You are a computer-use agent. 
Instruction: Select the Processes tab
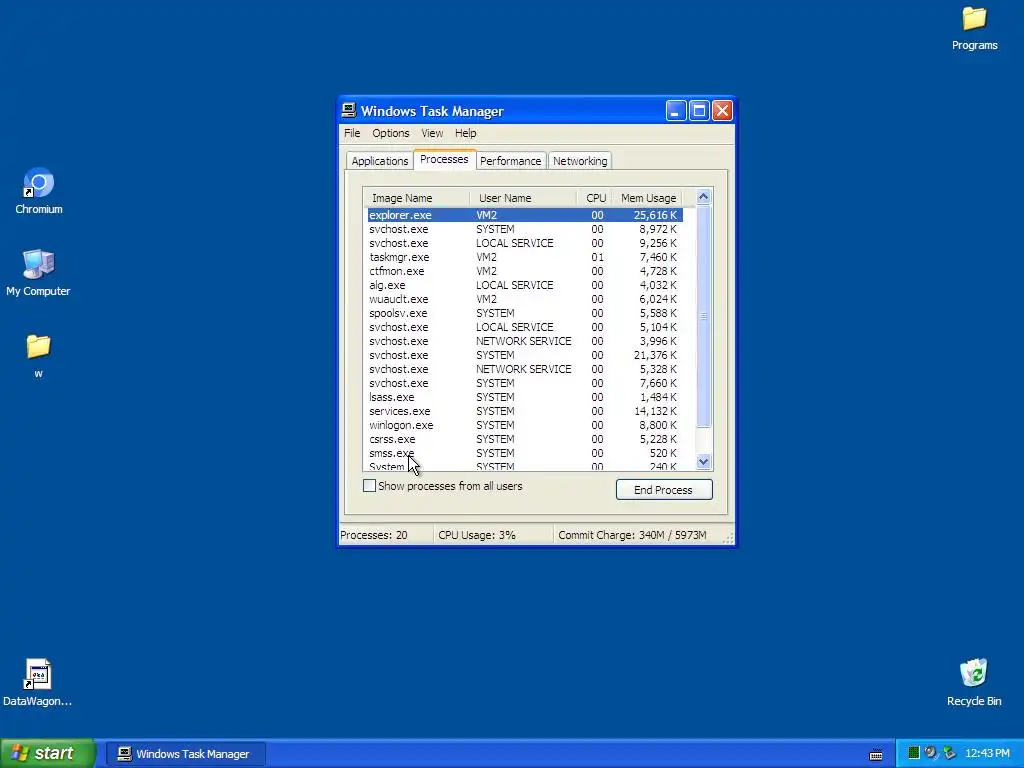tap(444, 159)
